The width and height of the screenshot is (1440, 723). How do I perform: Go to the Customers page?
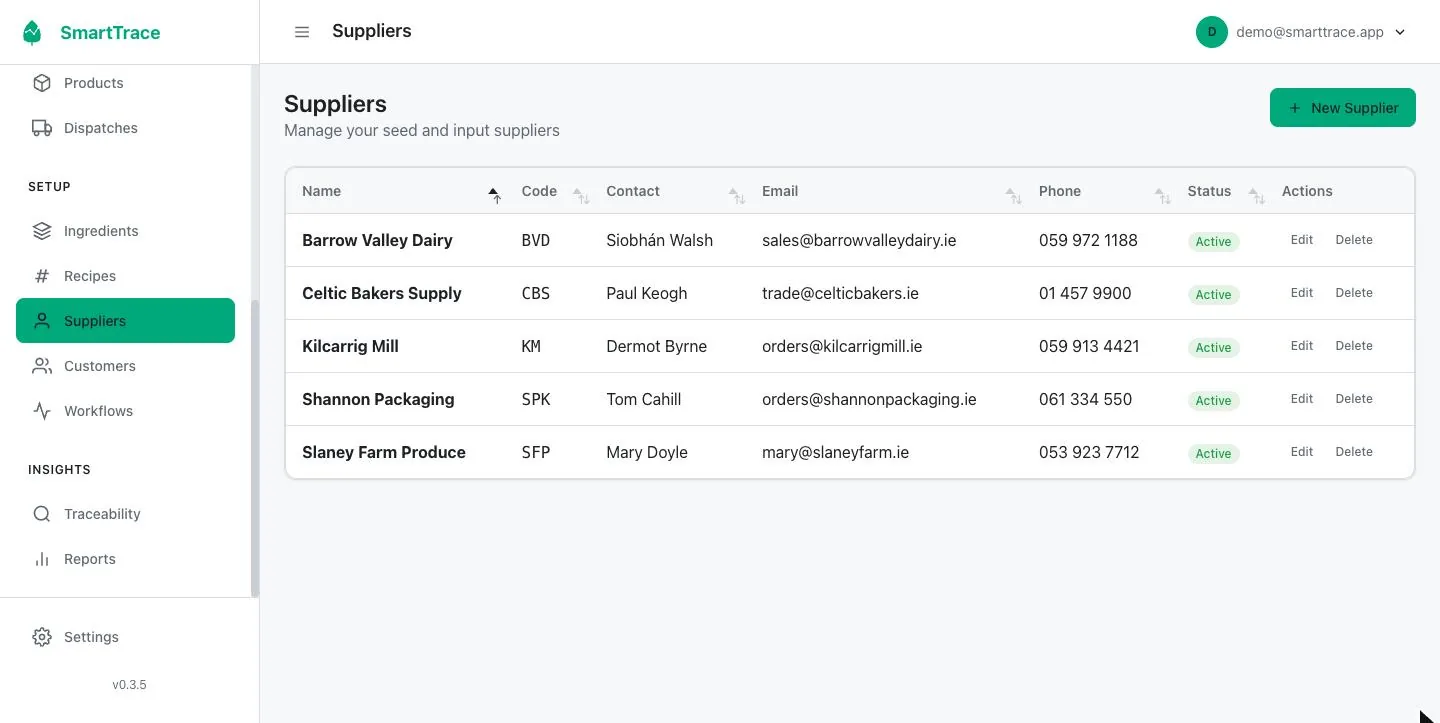125,366
